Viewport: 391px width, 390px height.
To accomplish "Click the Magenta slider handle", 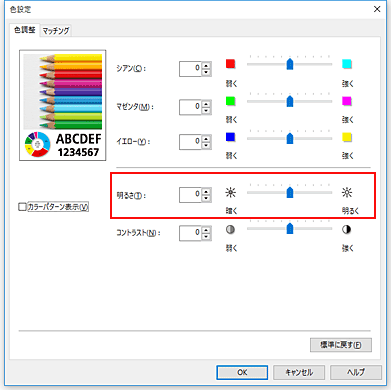I will (290, 101).
